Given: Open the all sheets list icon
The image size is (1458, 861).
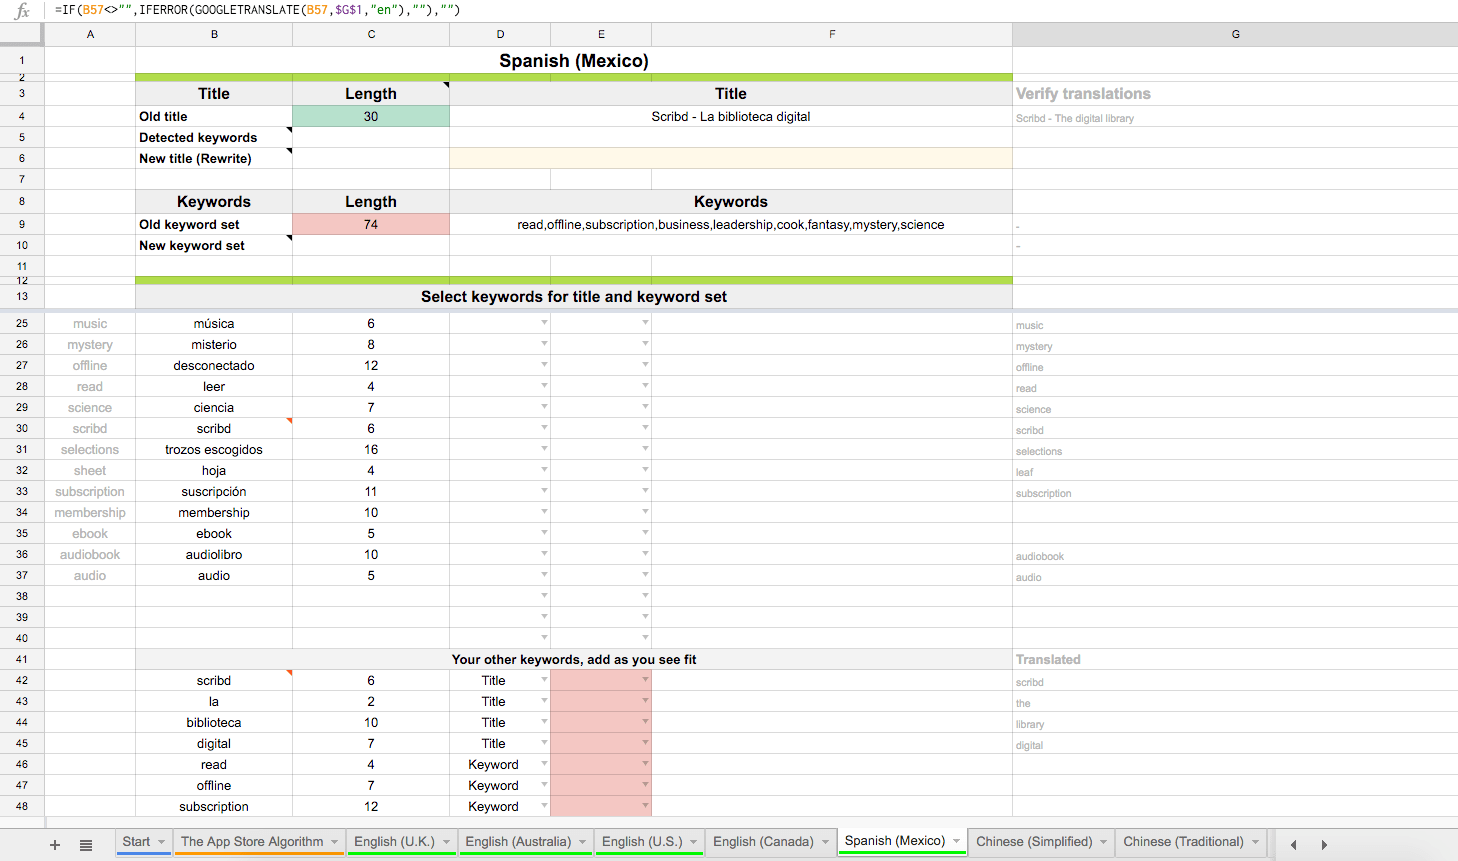Looking at the screenshot, I should [x=86, y=845].
